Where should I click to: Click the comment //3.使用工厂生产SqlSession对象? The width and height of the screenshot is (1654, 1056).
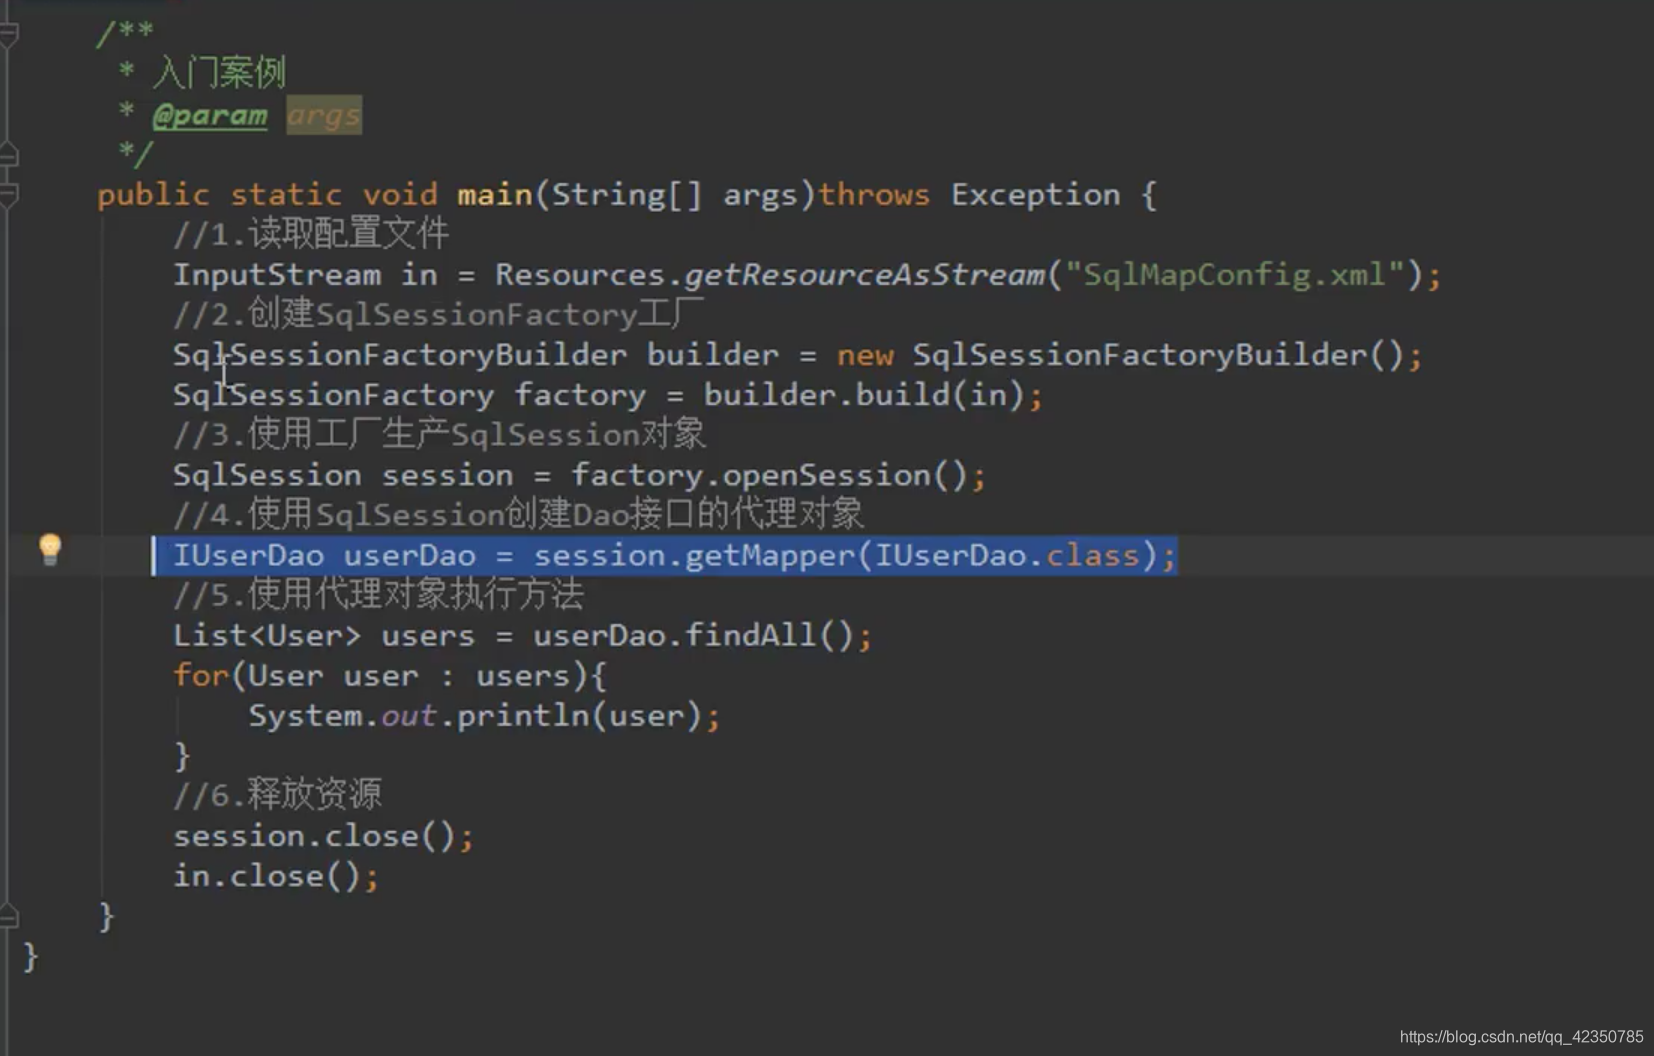coord(439,434)
